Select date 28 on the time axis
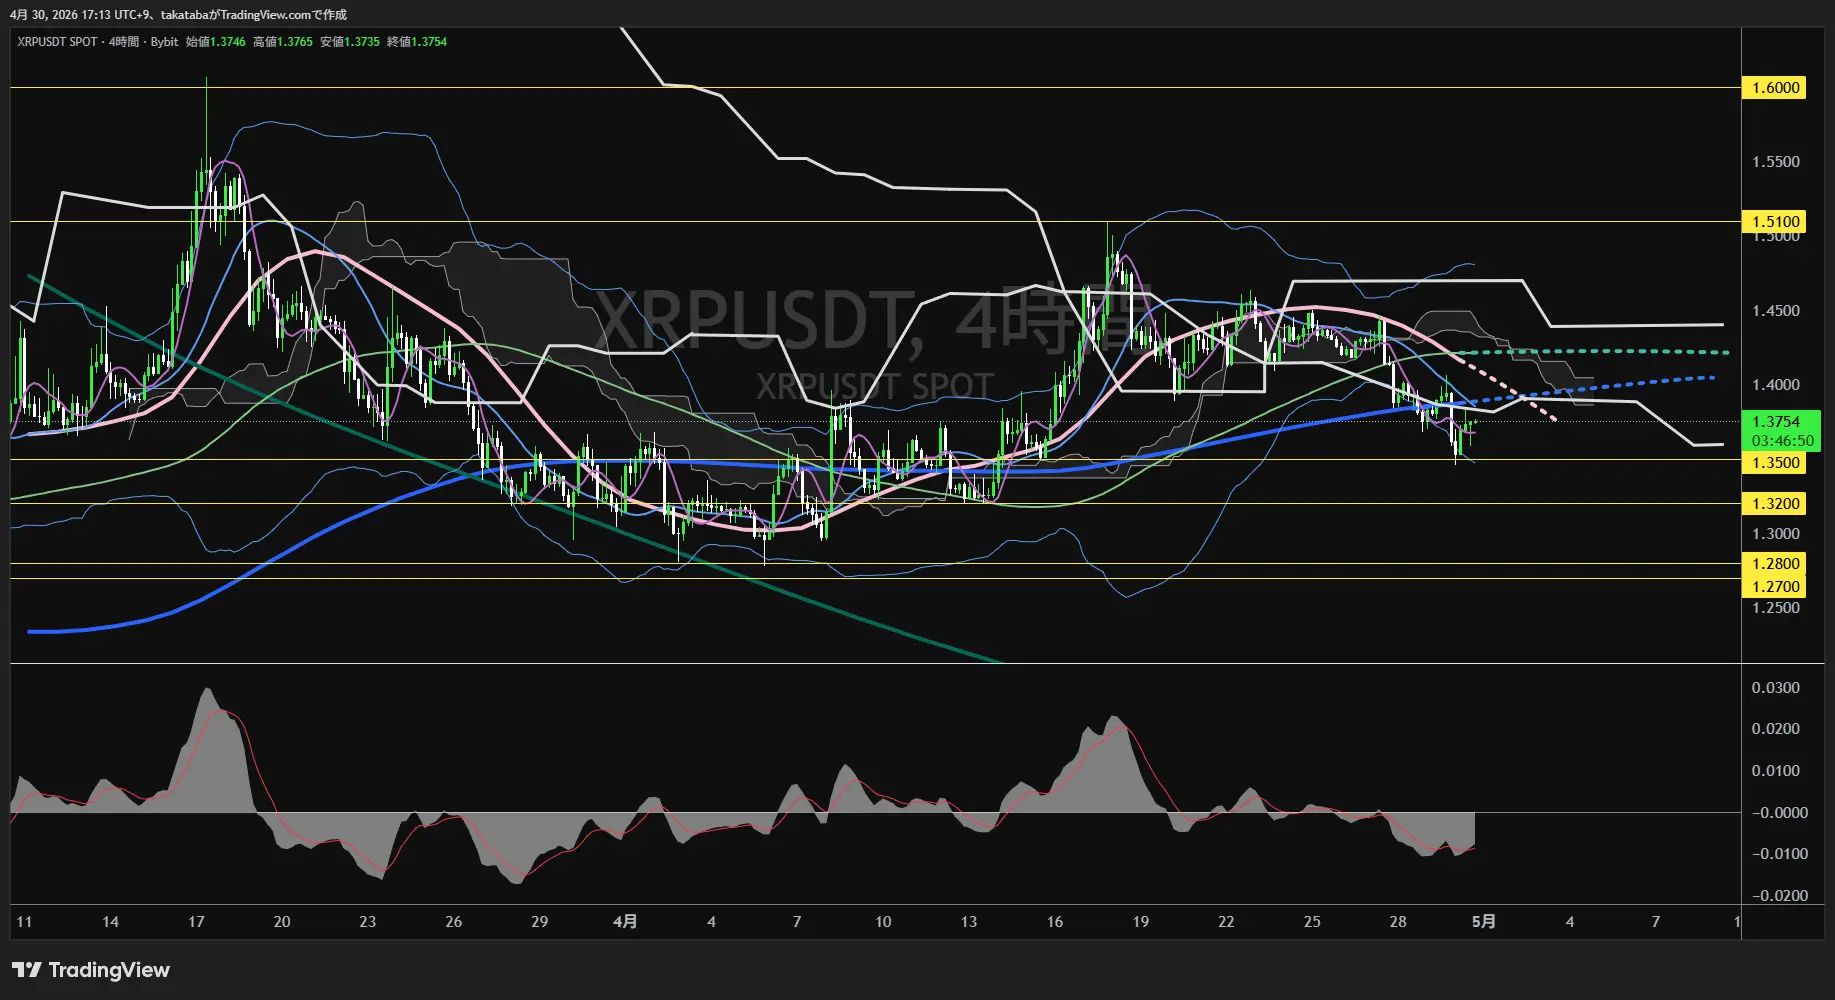Image resolution: width=1835 pixels, height=1000 pixels. pos(1398,921)
